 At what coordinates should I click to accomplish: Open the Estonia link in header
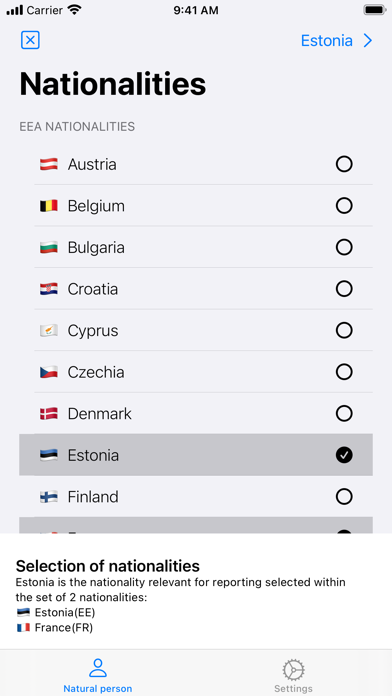(x=327, y=41)
